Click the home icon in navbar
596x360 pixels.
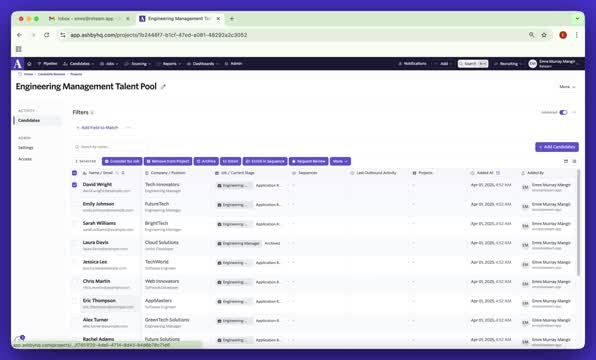tap(29, 64)
